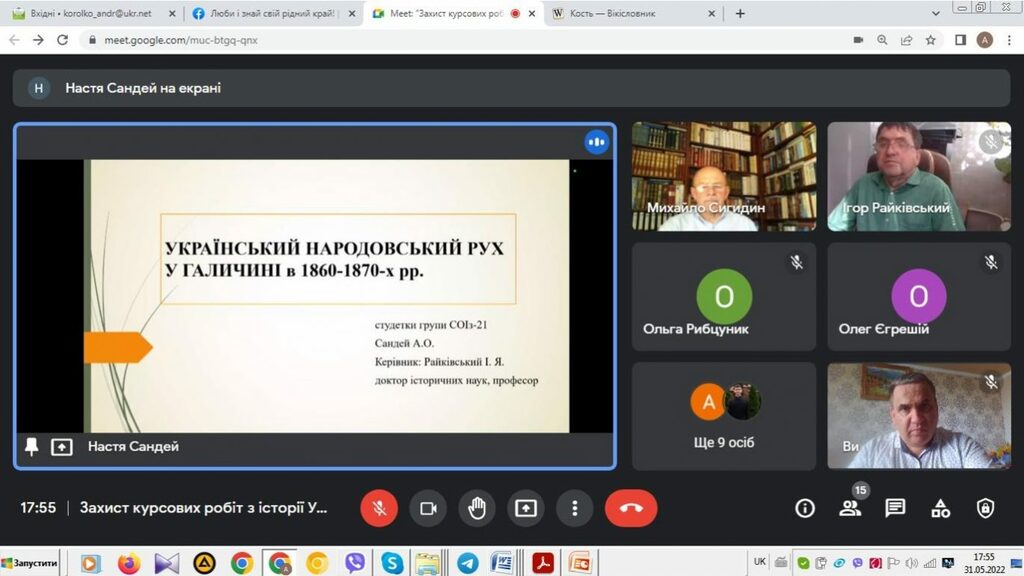
Task: Open the chat with everyone panel
Action: (895, 508)
